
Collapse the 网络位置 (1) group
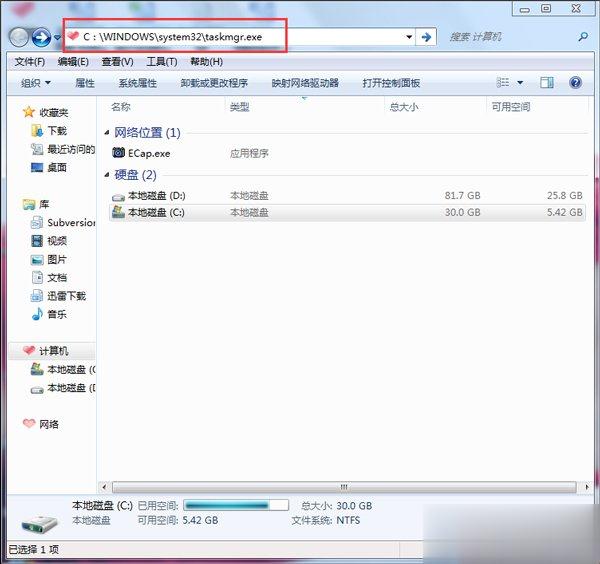[x=107, y=133]
